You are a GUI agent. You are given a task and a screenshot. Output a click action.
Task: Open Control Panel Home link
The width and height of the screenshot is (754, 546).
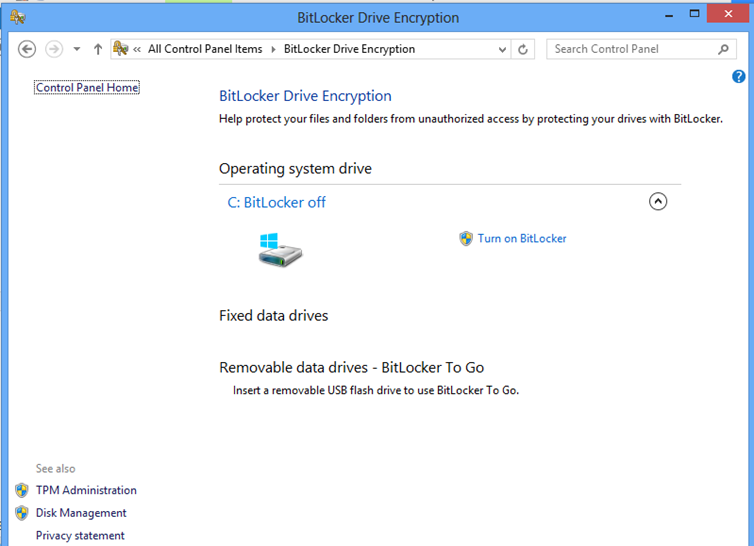pos(87,88)
